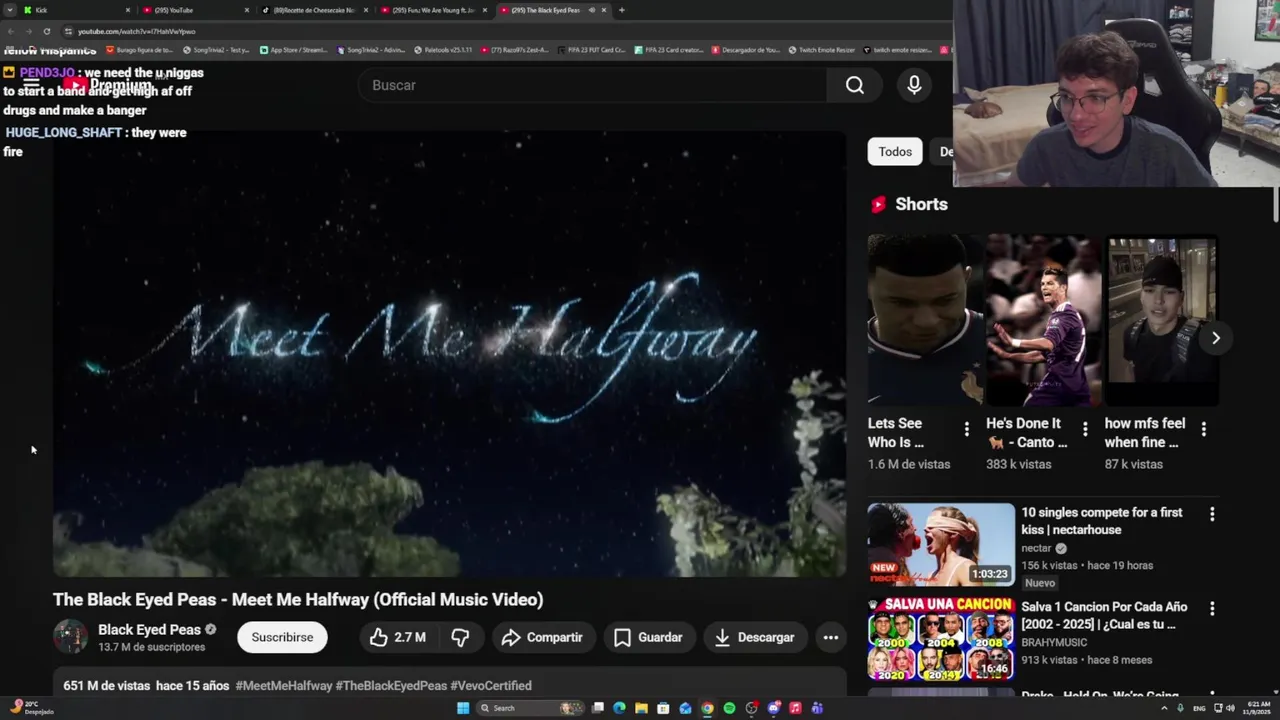
Task: Like the video using the thumbs-up 2.7 M button
Action: coord(398,637)
